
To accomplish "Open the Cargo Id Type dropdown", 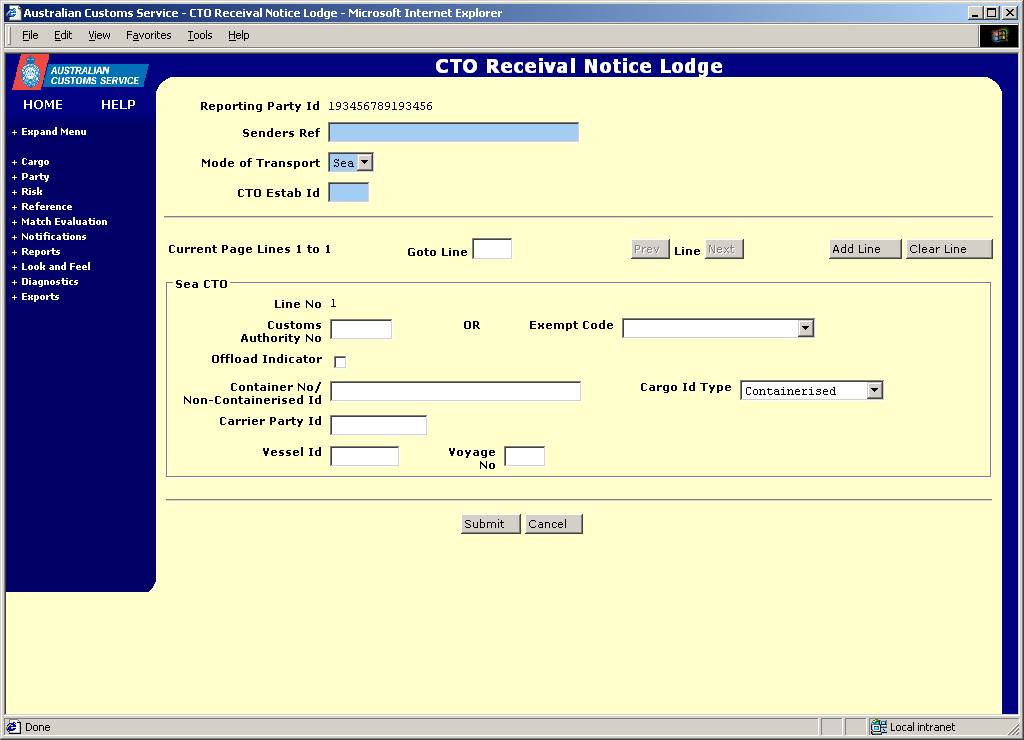I will 874,390.
